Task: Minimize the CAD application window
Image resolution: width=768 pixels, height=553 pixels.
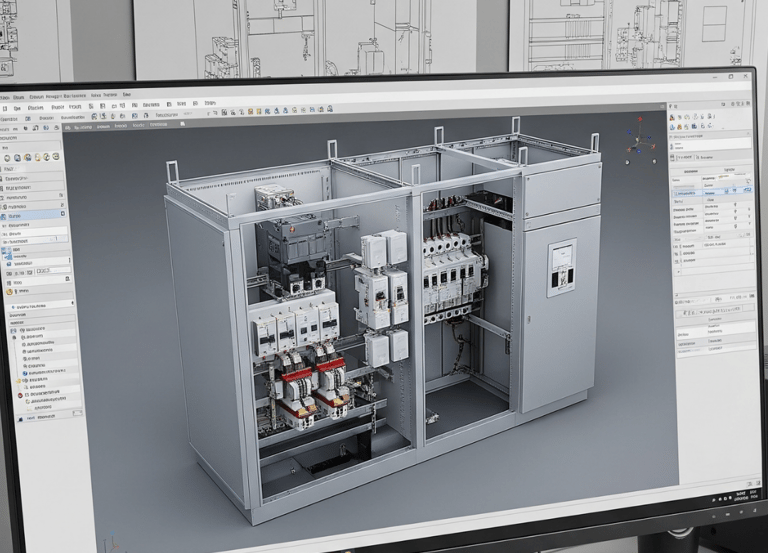Action: 716,77
